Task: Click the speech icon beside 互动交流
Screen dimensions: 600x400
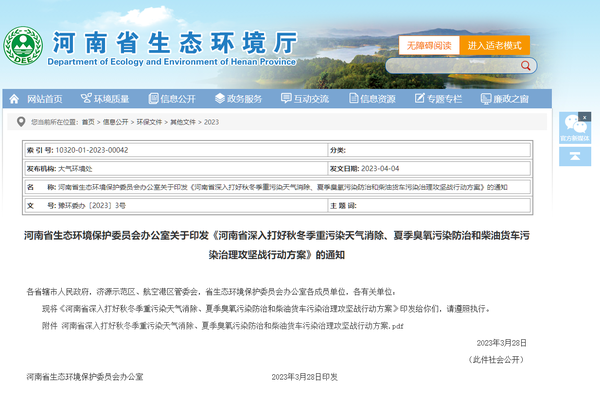Action: click(x=285, y=99)
